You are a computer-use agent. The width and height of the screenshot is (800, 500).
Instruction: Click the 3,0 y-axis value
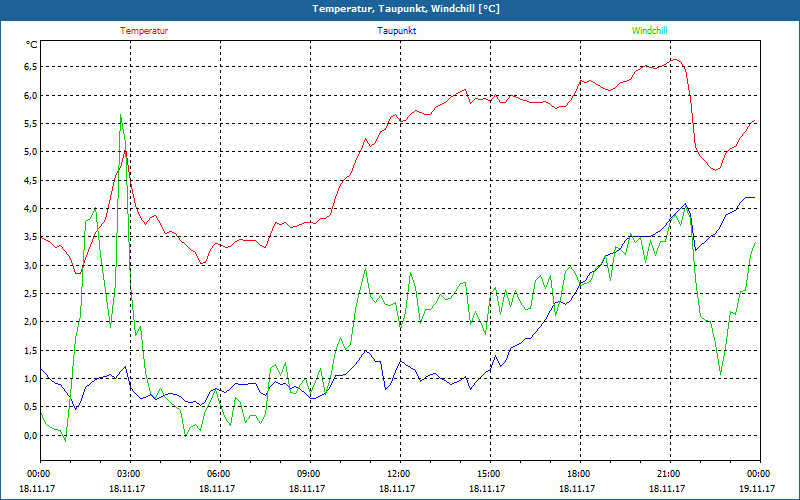coord(30,265)
